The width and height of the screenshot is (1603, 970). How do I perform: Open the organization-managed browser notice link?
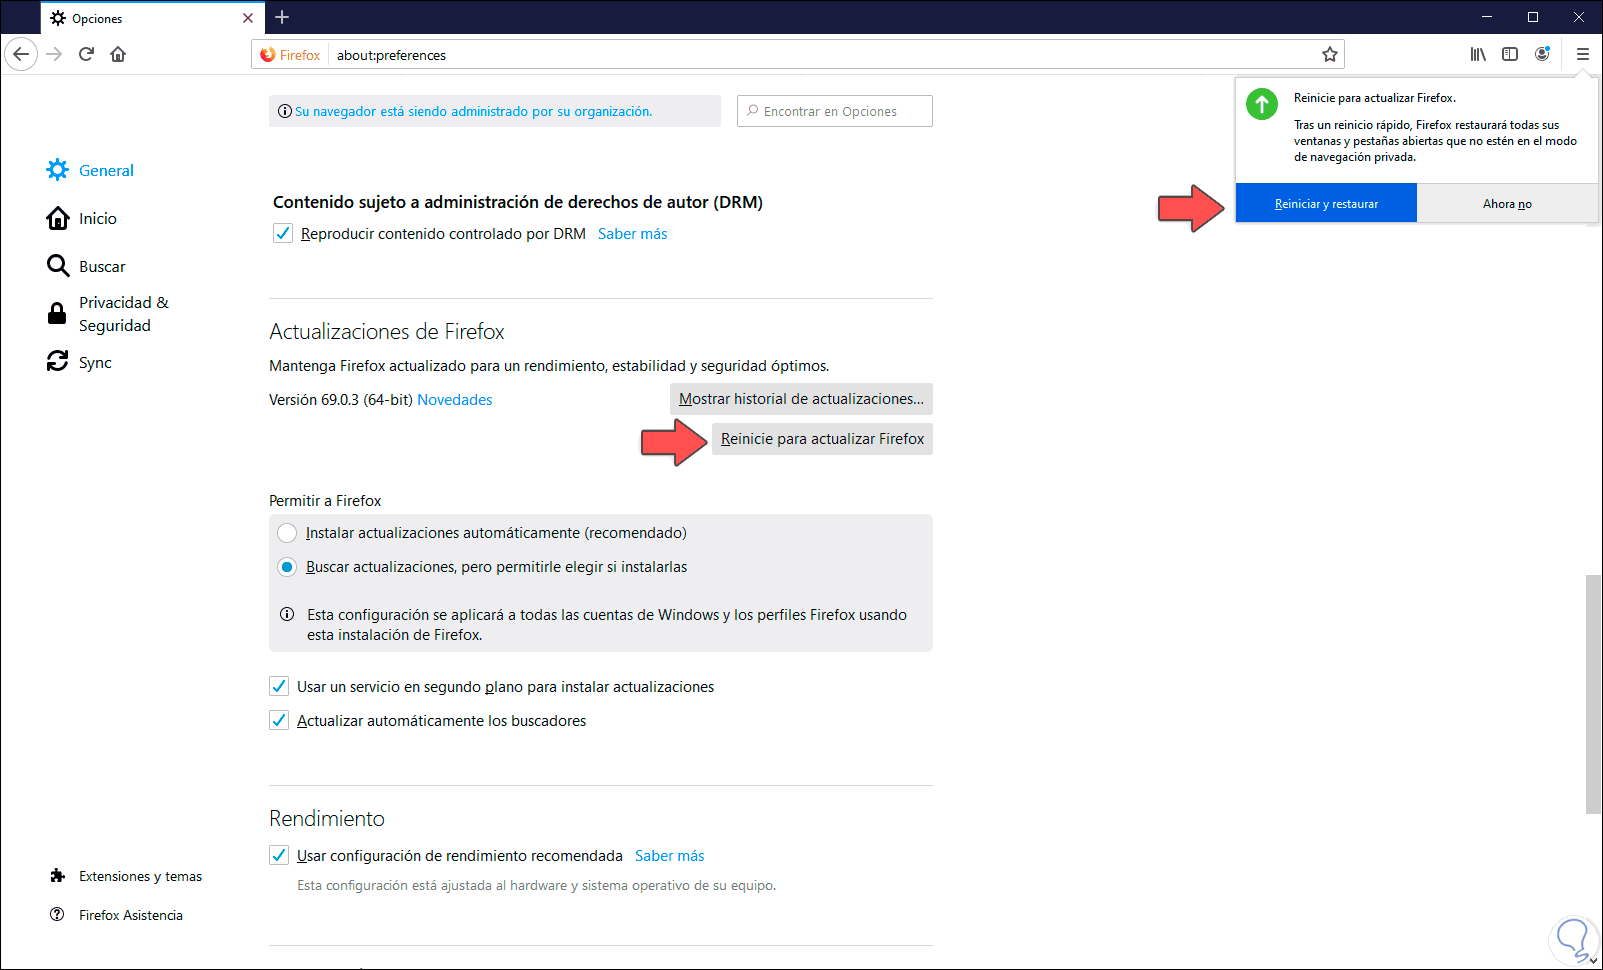tap(473, 111)
